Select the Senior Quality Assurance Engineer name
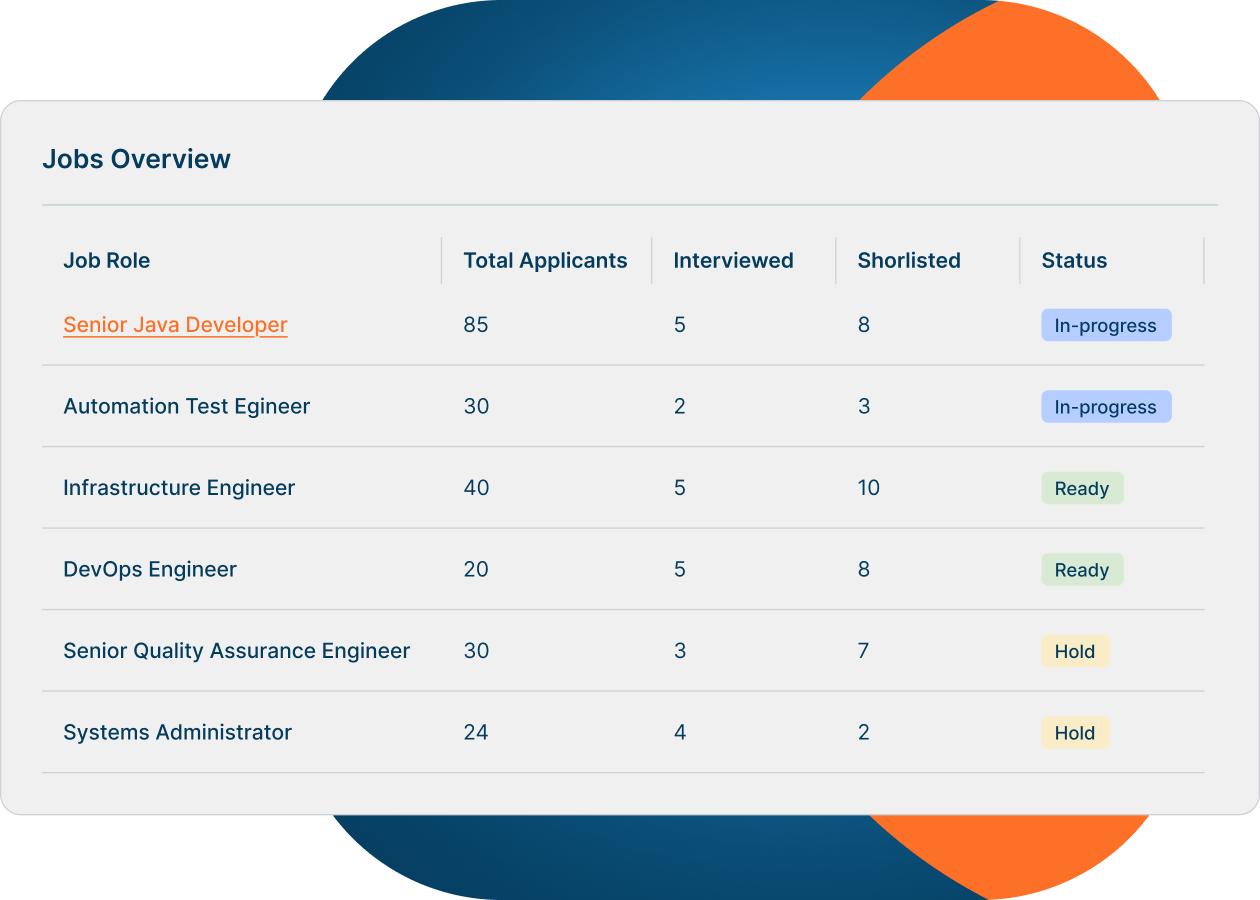This screenshot has height=900, width=1260. point(237,651)
